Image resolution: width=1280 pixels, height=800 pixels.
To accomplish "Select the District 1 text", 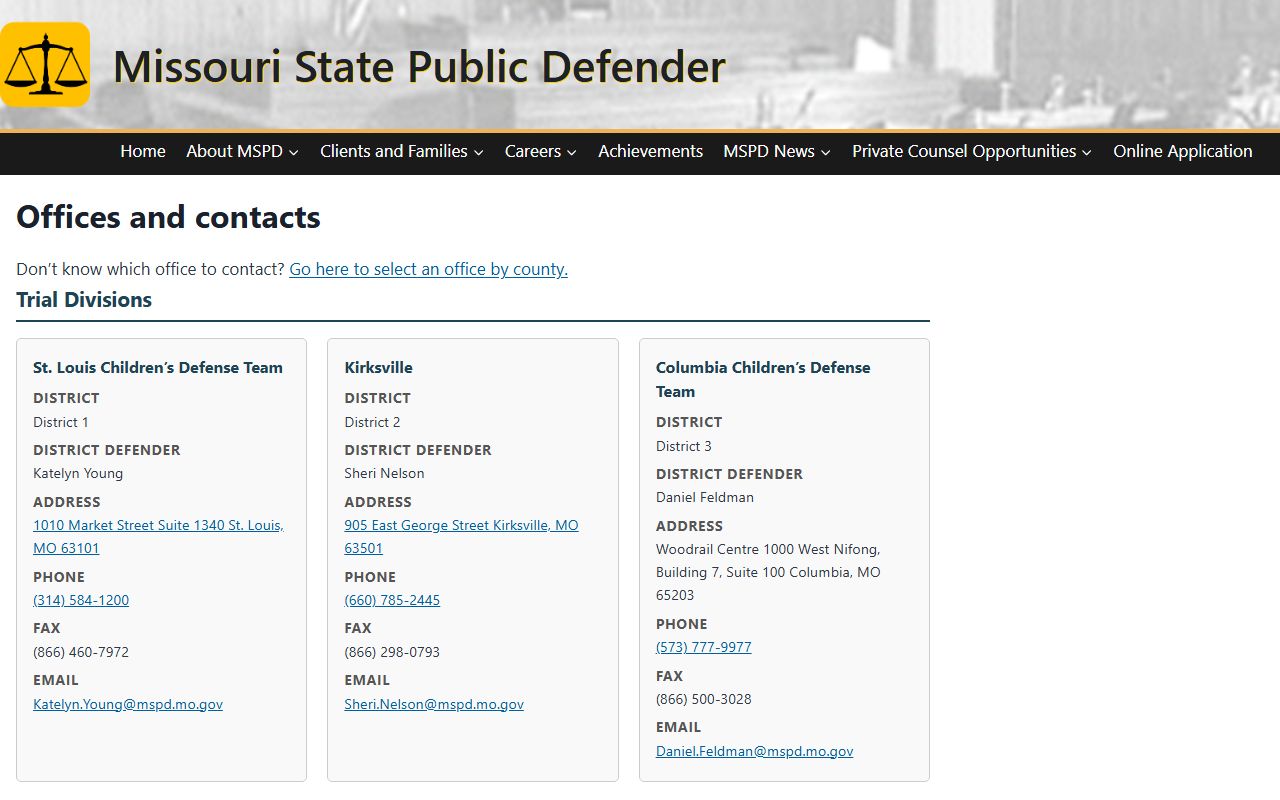I will point(61,422).
